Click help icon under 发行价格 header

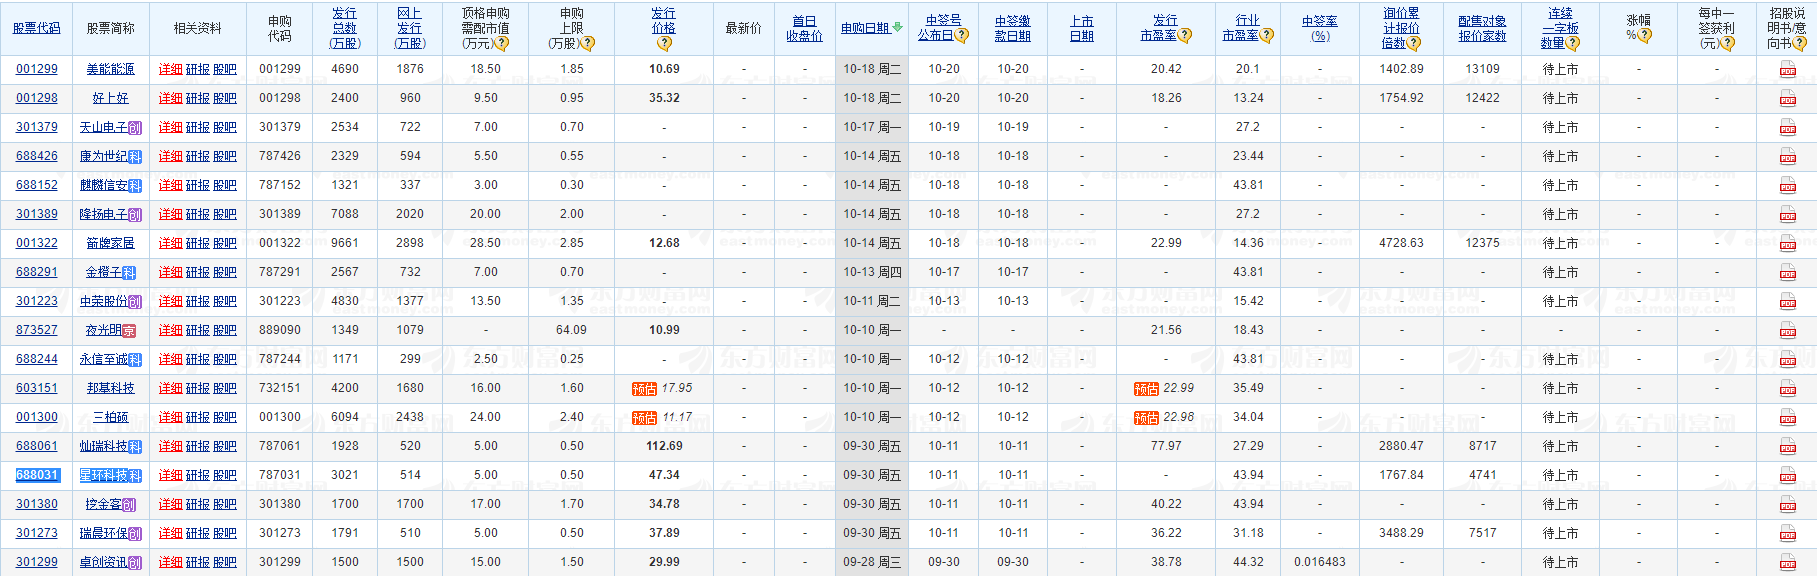pyautogui.click(x=664, y=43)
